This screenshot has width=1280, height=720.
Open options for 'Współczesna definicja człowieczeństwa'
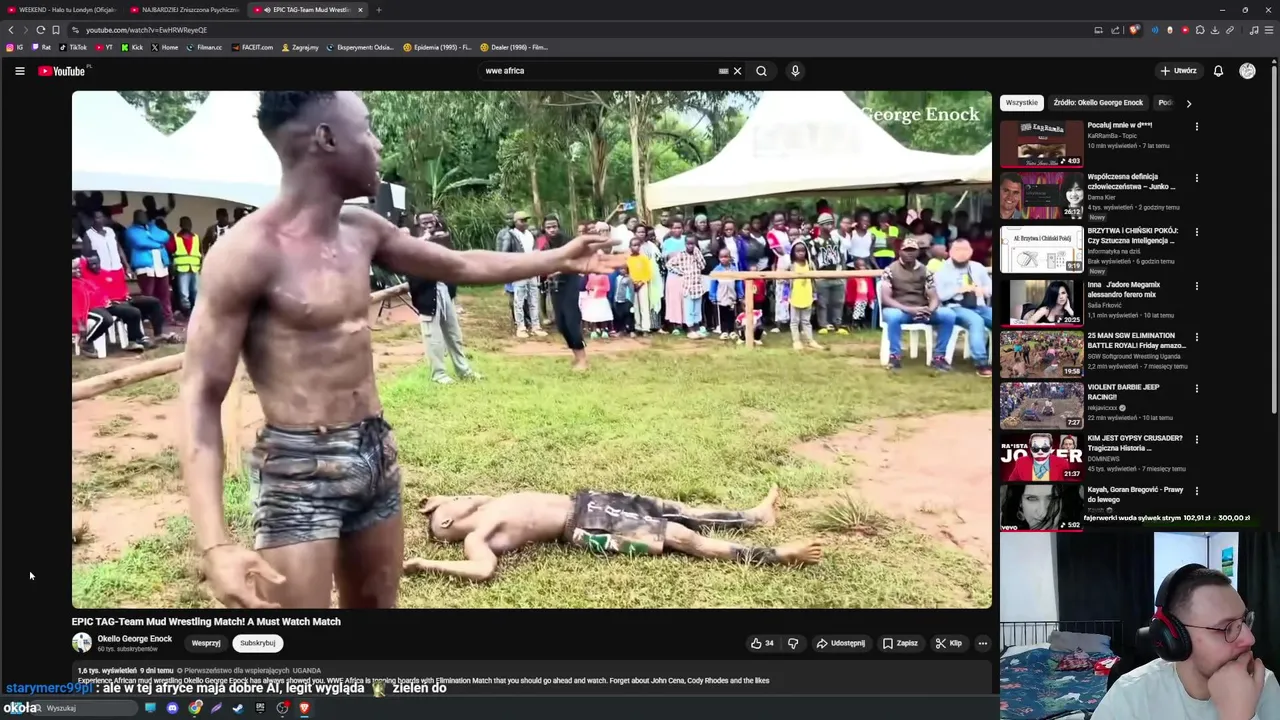1196,178
